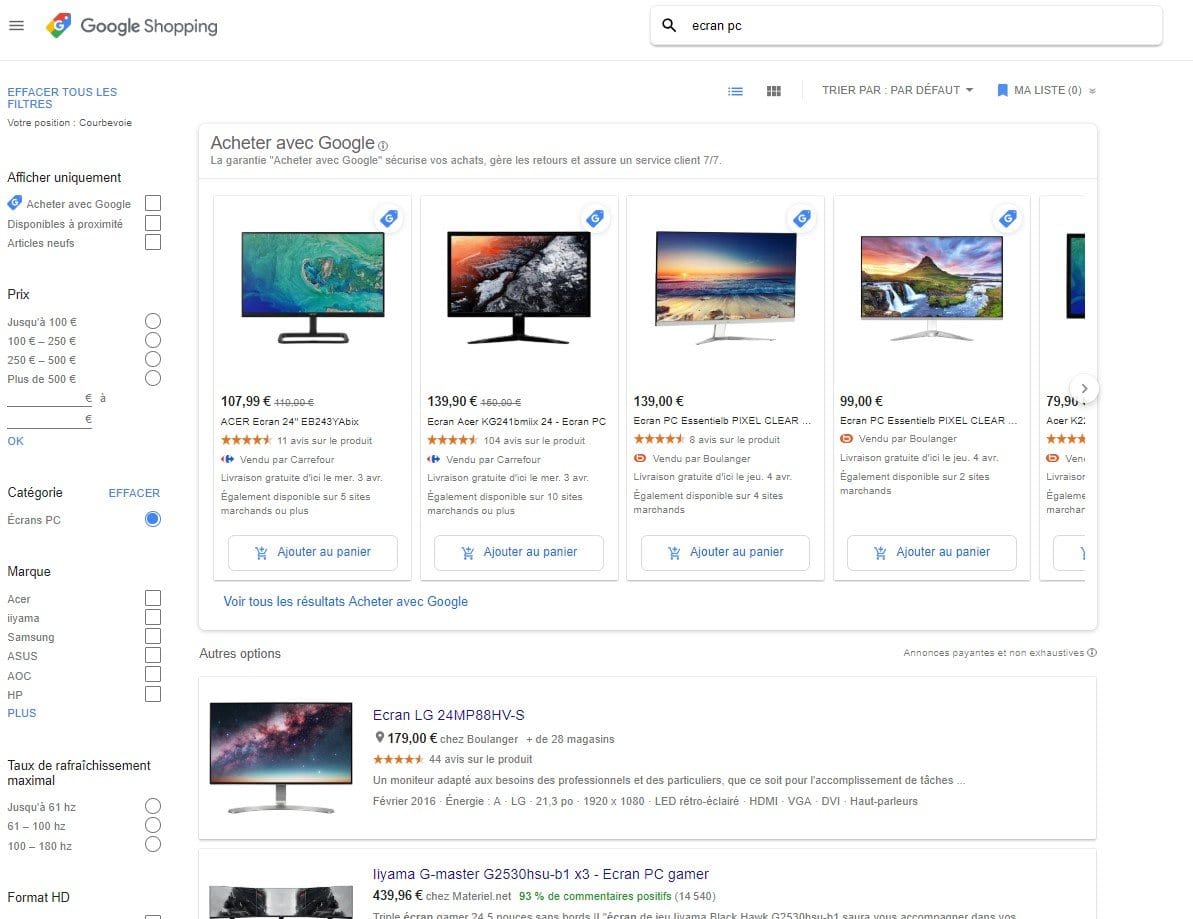The height and width of the screenshot is (919, 1193).
Task: Check Articles neufs filter
Action: [x=153, y=242]
